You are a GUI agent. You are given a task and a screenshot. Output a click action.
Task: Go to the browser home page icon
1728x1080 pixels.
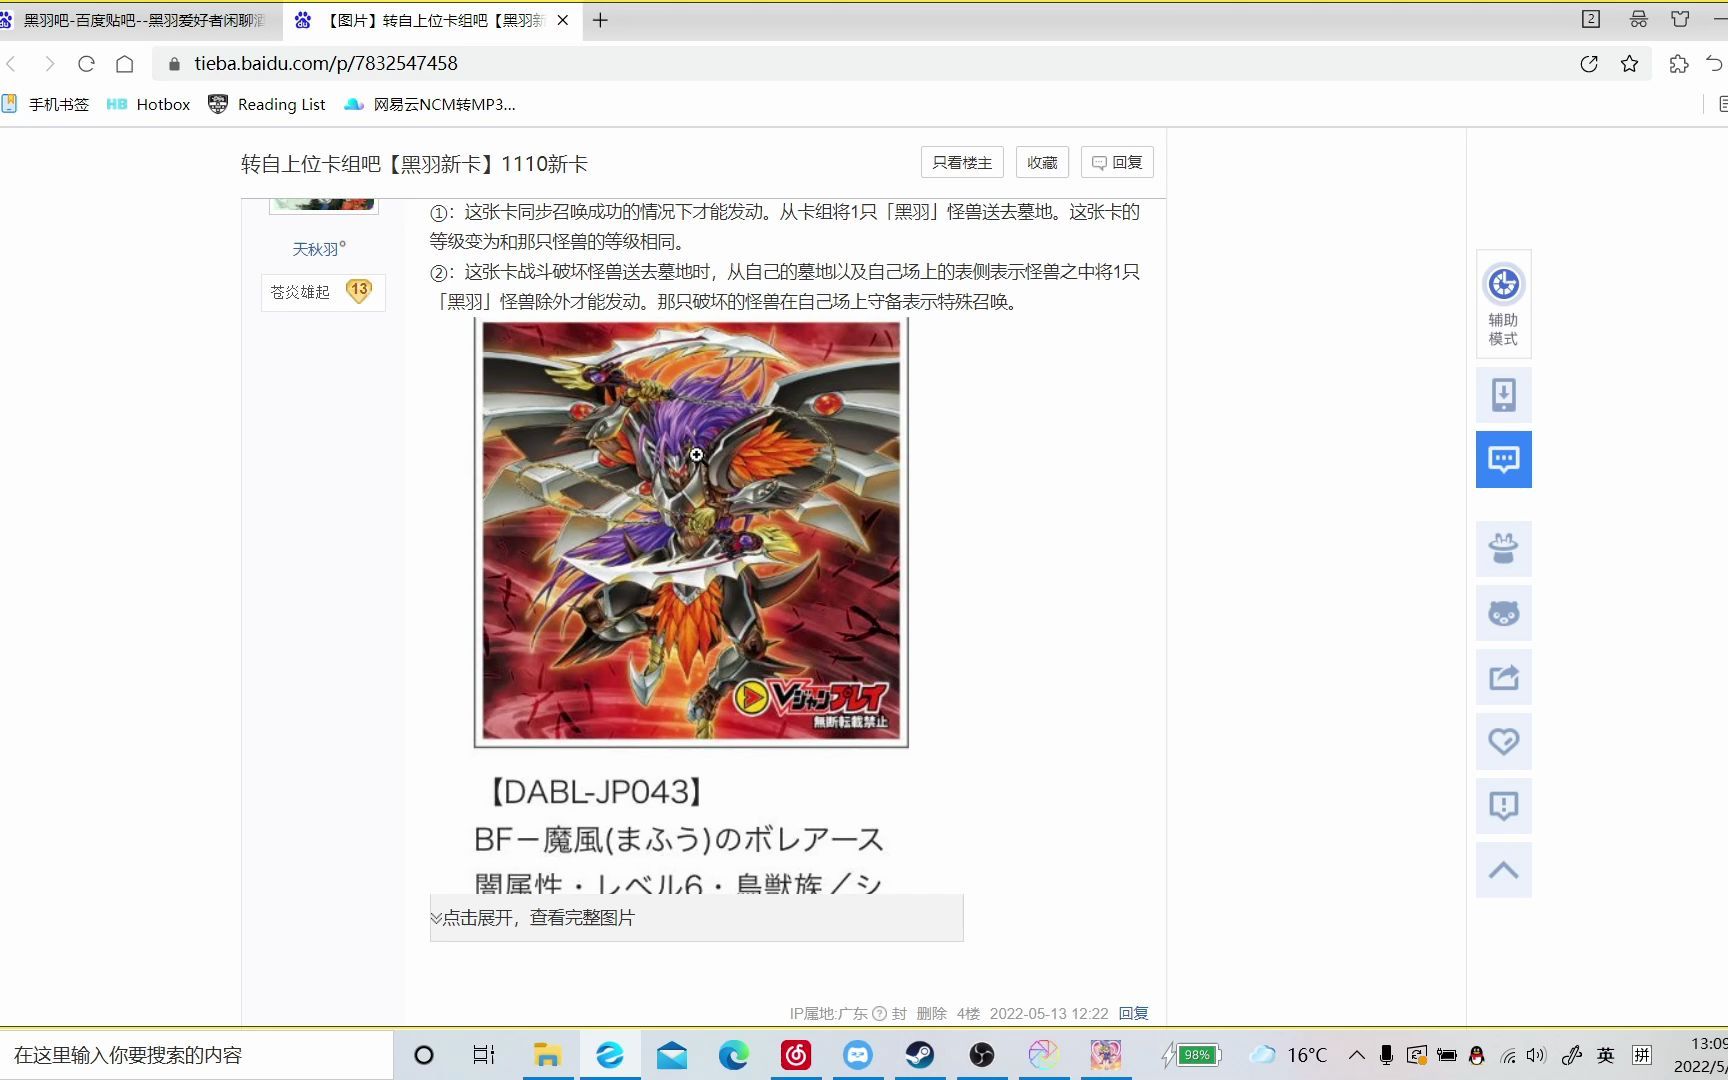click(x=124, y=64)
